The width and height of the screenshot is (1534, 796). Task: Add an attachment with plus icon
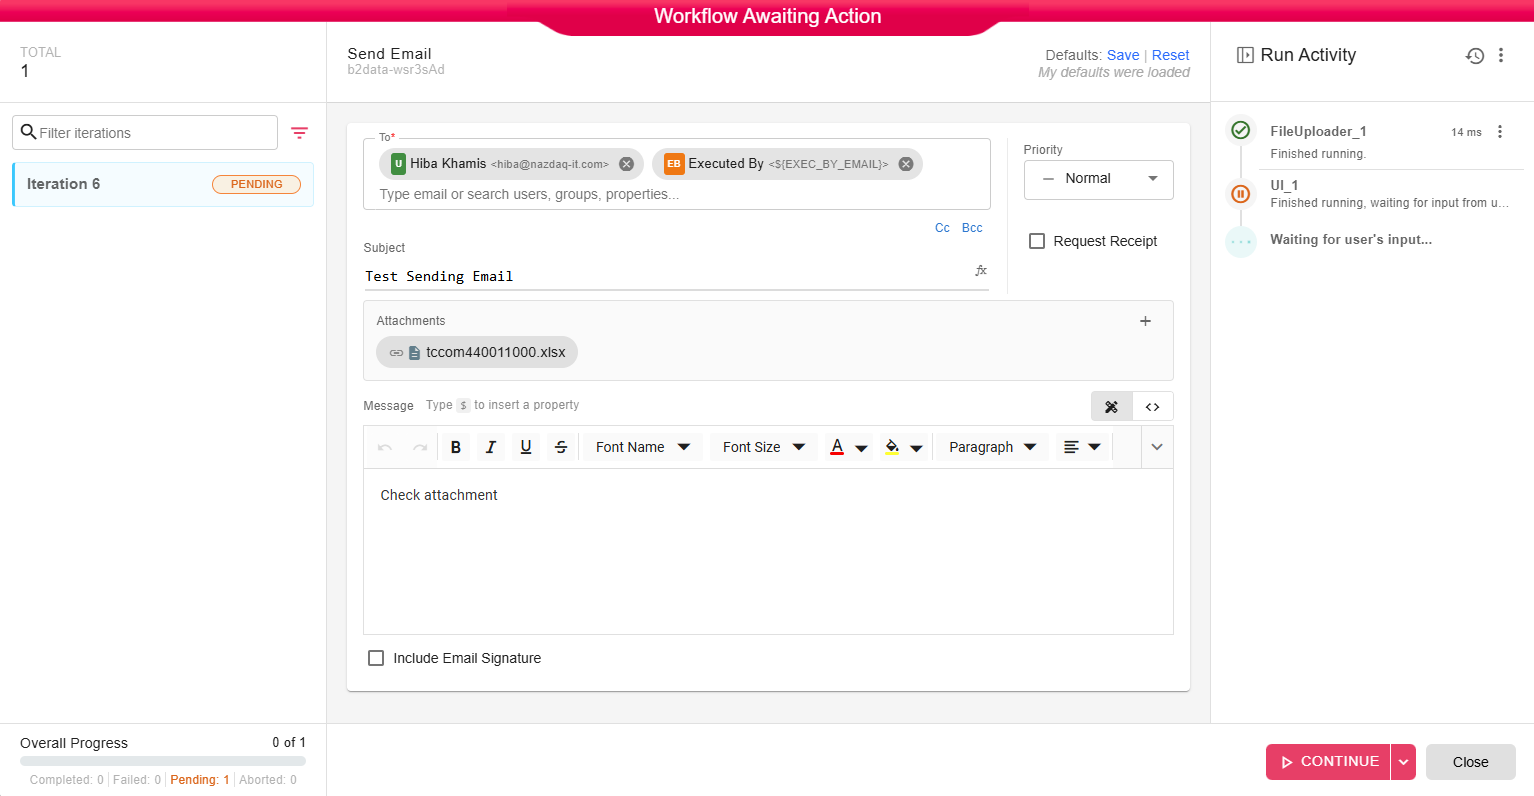tap(1145, 321)
